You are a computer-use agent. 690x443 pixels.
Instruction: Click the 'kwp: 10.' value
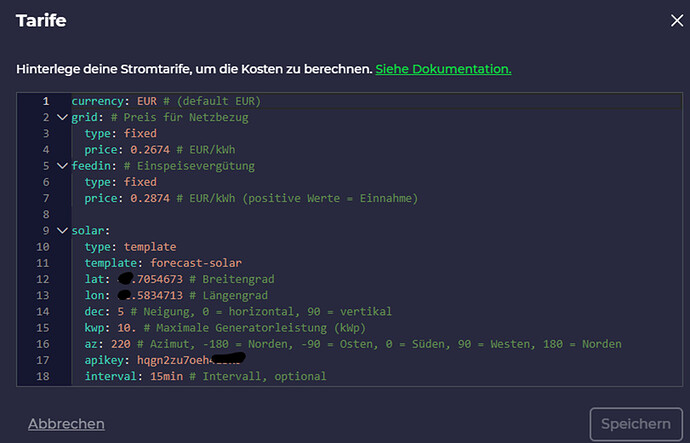pos(127,328)
